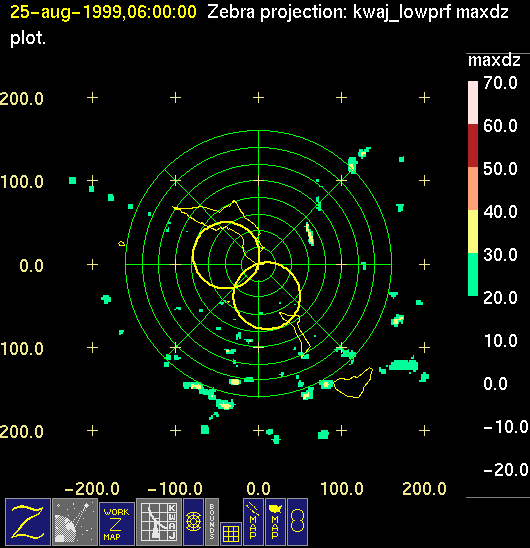Click the radar center at ring origin
The image size is (530, 548).
point(258,264)
